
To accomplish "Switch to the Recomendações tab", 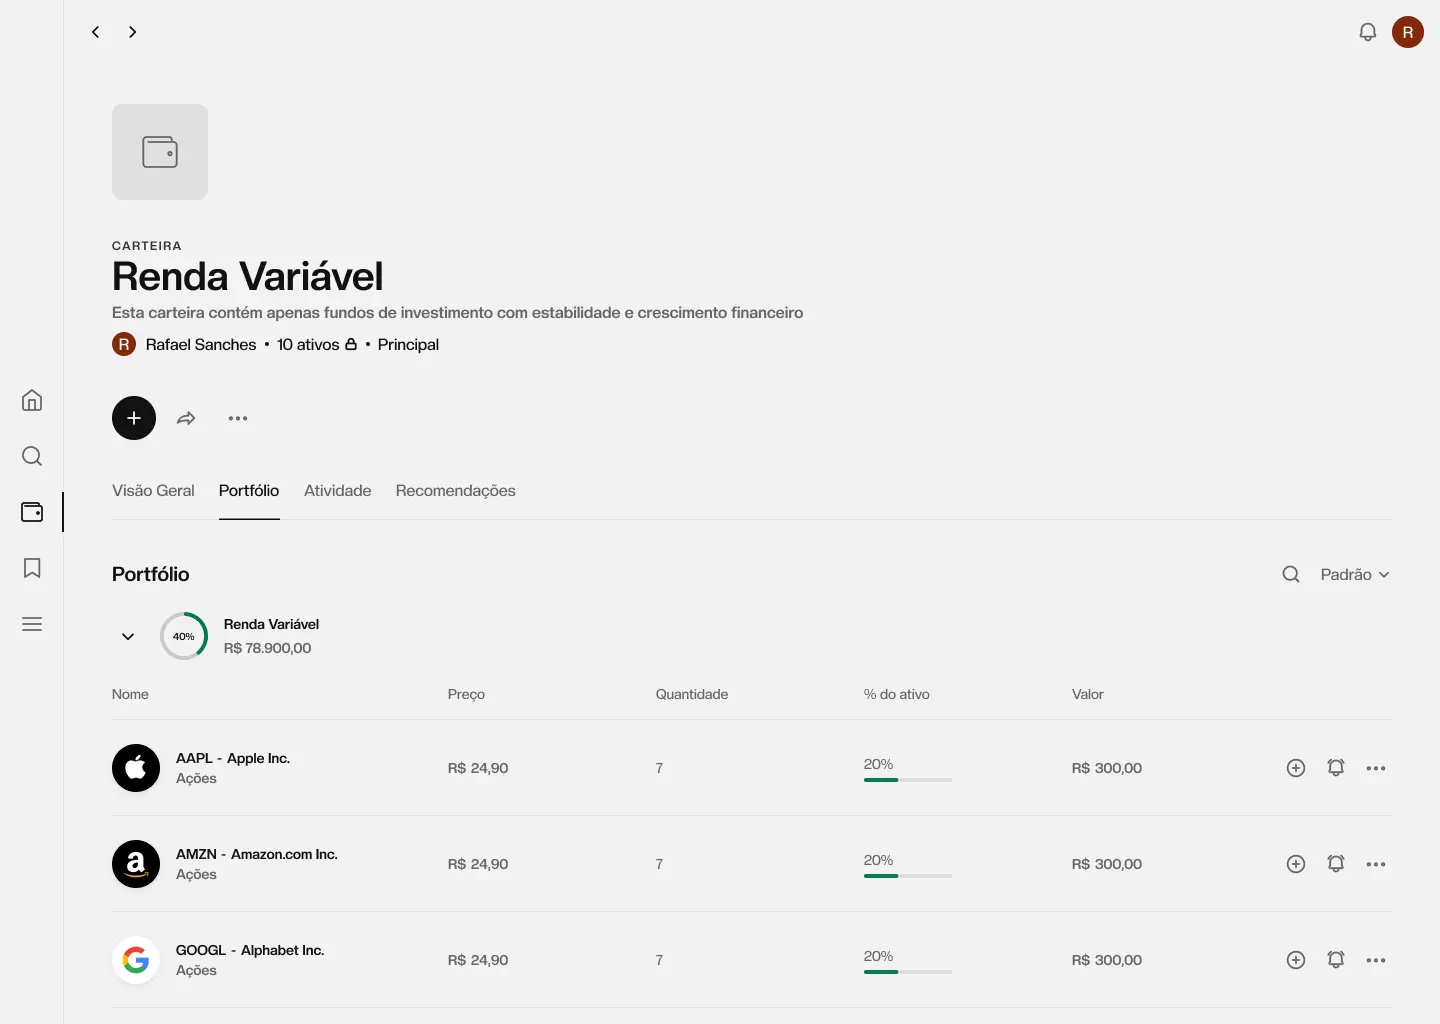I will click(x=455, y=490).
